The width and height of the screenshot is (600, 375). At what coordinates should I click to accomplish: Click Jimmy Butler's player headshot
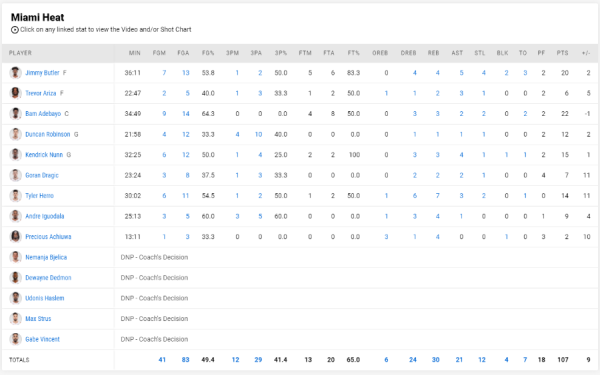pos(15,73)
